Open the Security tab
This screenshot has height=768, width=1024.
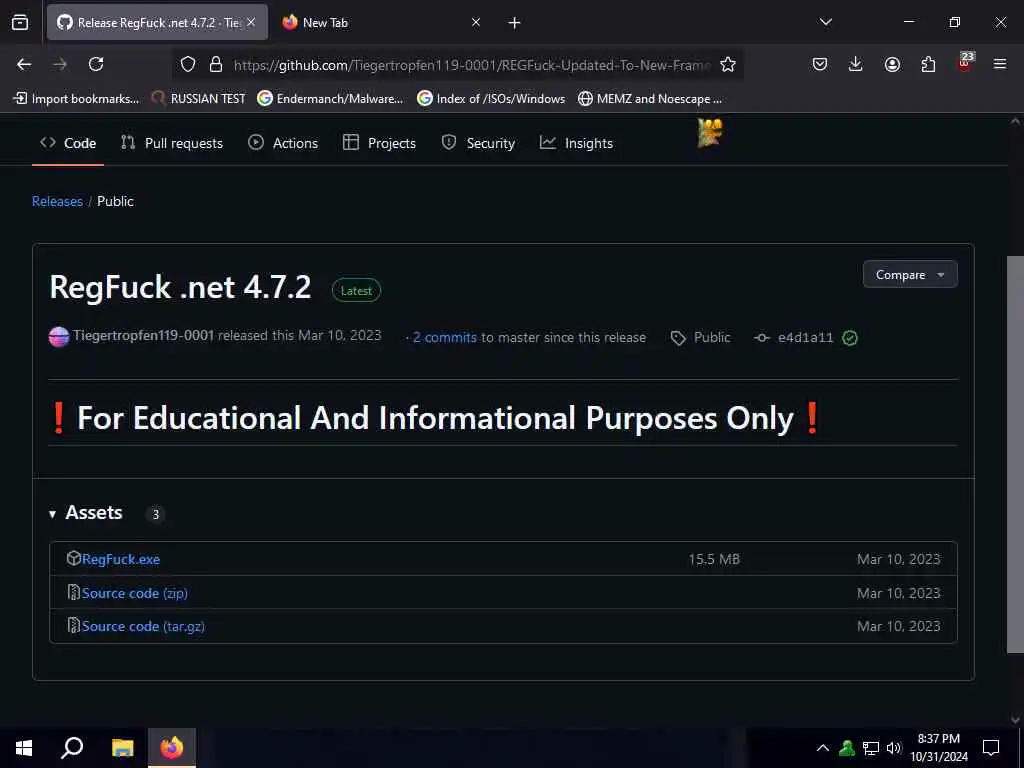(478, 143)
